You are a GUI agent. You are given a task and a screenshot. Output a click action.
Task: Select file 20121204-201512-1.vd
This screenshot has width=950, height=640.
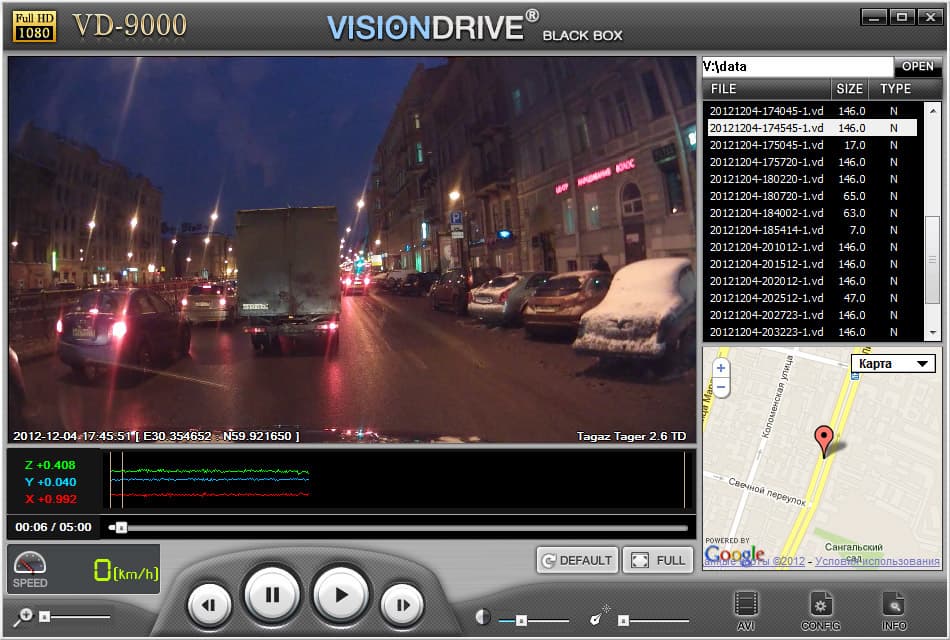812,264
